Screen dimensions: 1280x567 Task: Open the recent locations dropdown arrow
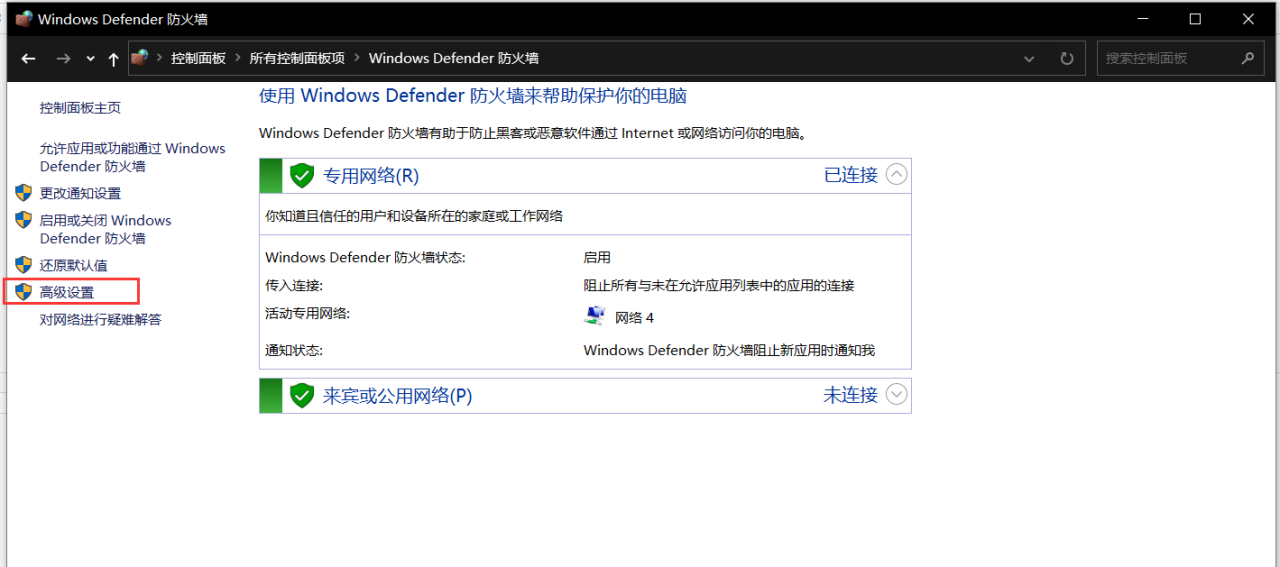[x=90, y=59]
